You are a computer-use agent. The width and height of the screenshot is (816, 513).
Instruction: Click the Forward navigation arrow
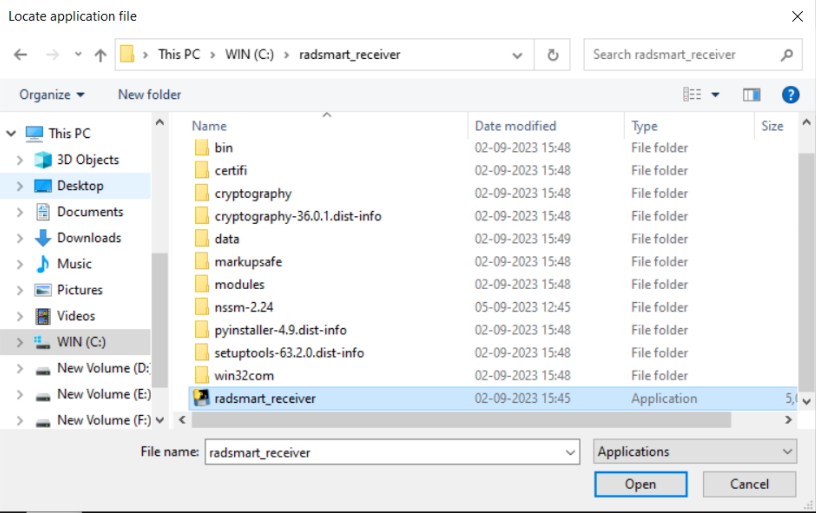53,55
